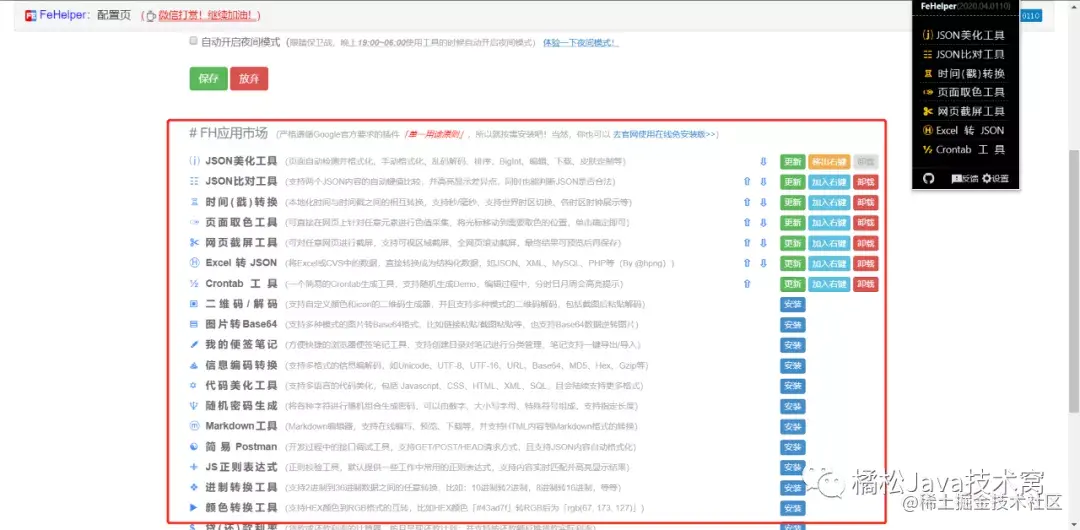This screenshot has width=1080, height=530.
Task: Click the 二维码/解码 row icon
Action: tap(194, 304)
